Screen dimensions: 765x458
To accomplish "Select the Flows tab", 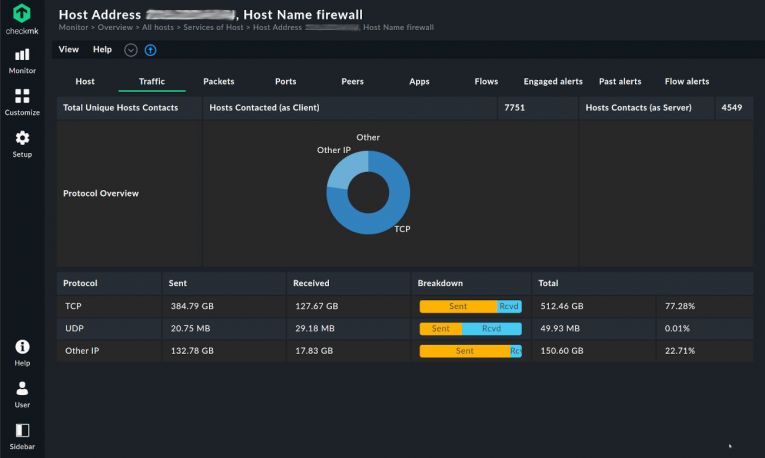I will [x=486, y=81].
